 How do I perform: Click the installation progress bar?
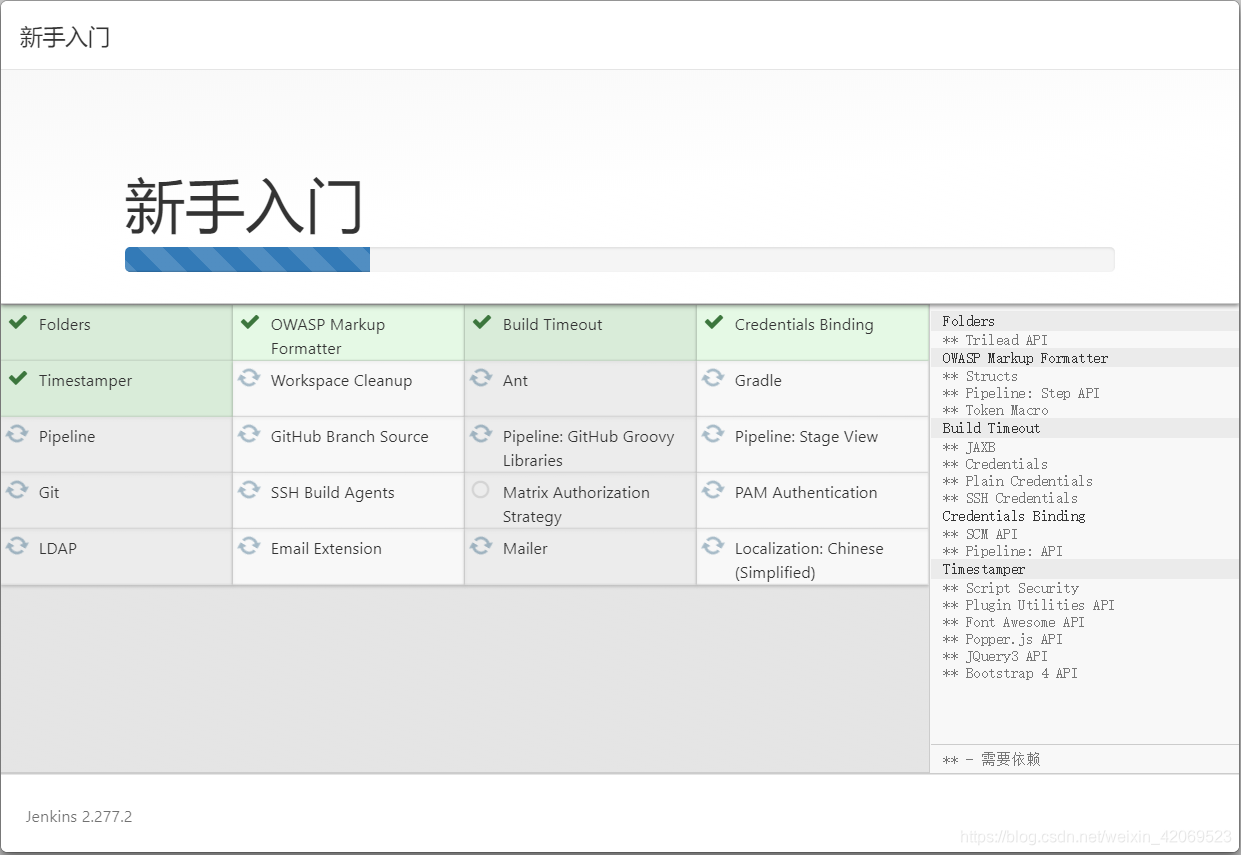pyautogui.click(x=619, y=260)
